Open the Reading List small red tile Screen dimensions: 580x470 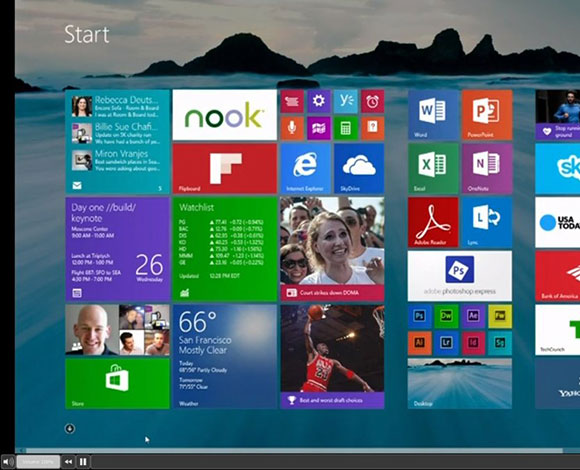(x=292, y=101)
